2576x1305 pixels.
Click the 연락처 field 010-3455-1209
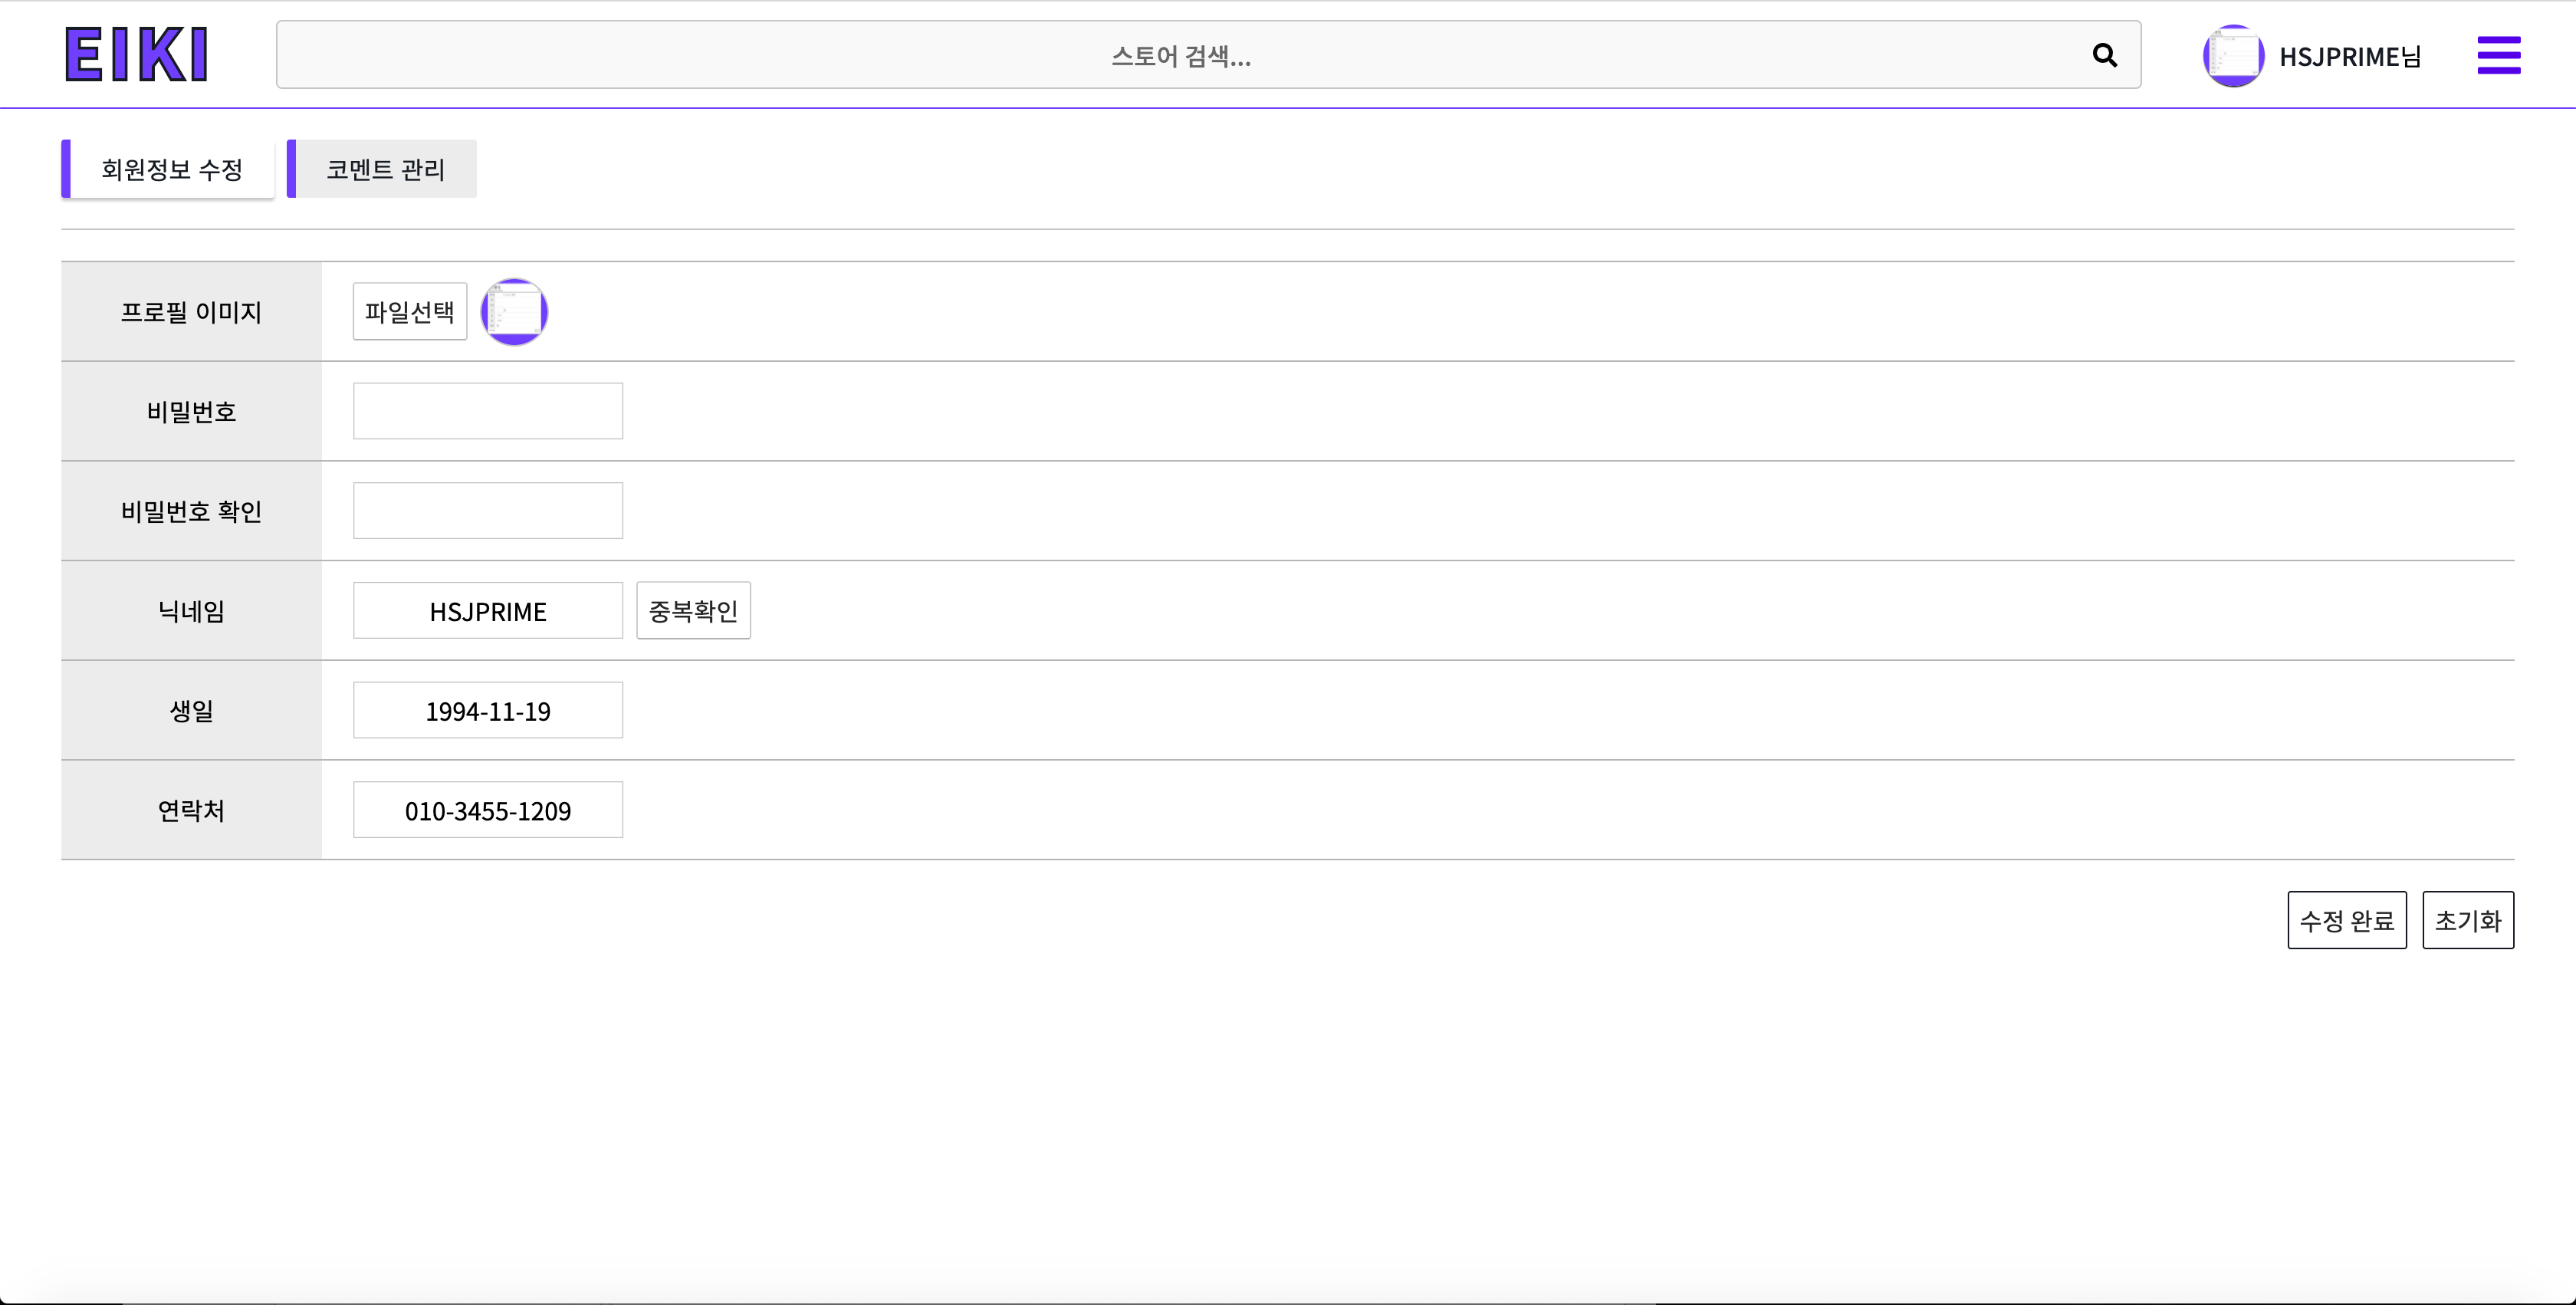point(488,810)
